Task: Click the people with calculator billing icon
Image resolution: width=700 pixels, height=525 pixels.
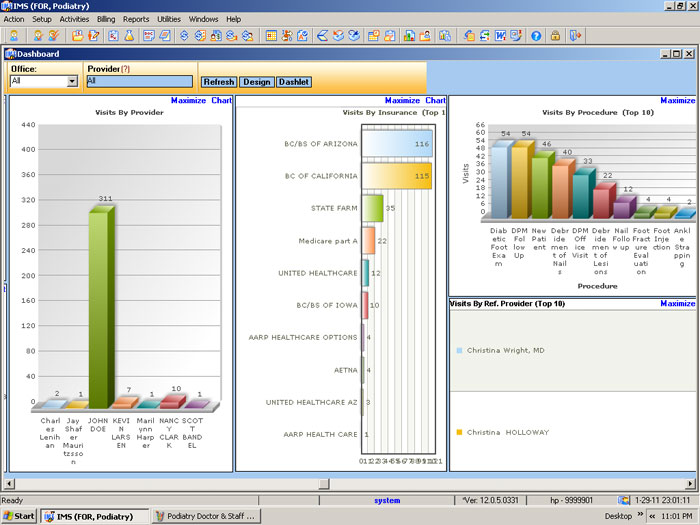Action: pyautogui.click(x=216, y=36)
